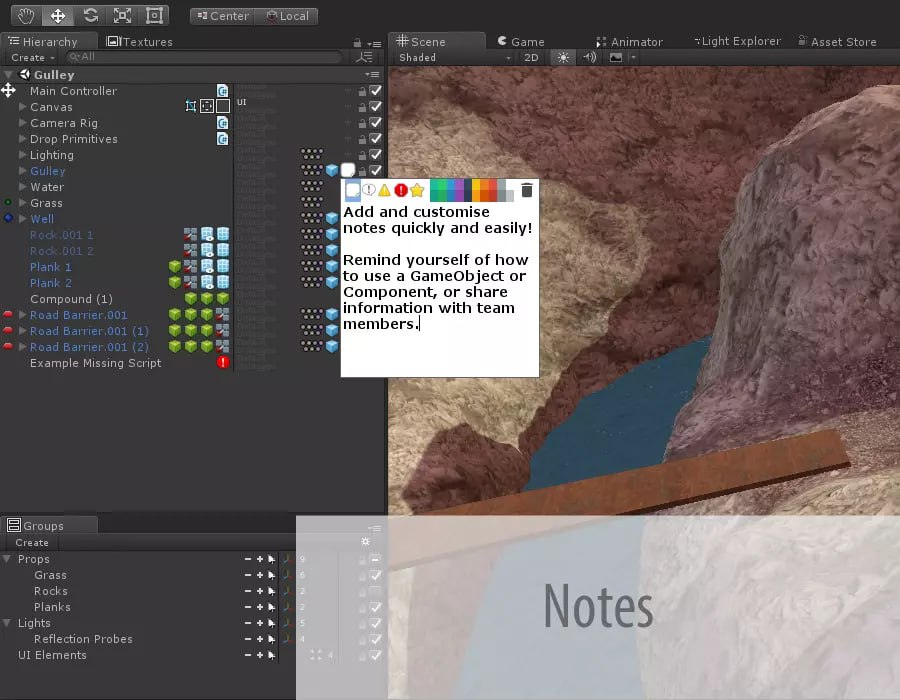Select the Hand tool in toolbar

tap(27, 16)
